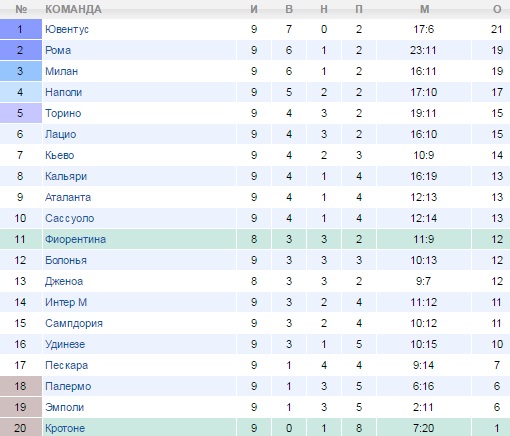Click the Кротоне team link
510x436 pixels.
[x=65, y=428]
